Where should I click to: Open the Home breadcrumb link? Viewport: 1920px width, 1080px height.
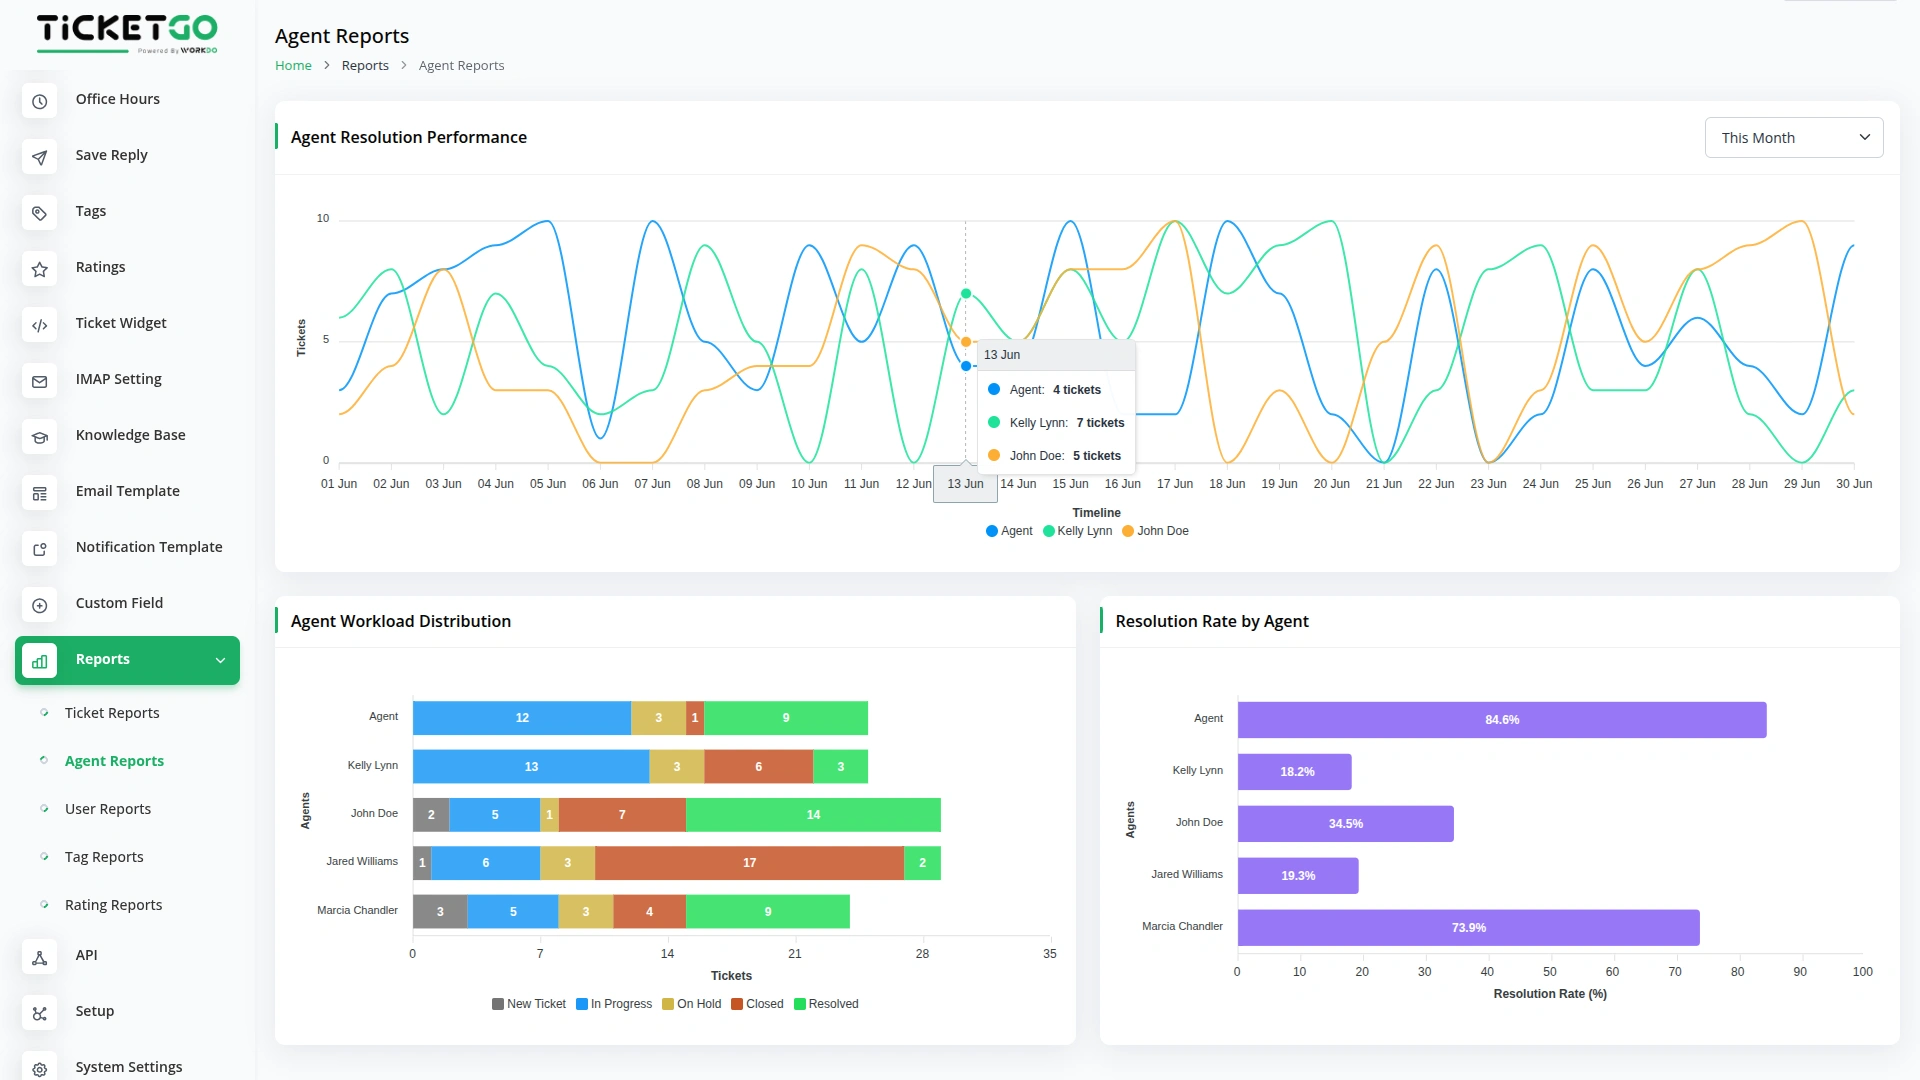coord(293,65)
